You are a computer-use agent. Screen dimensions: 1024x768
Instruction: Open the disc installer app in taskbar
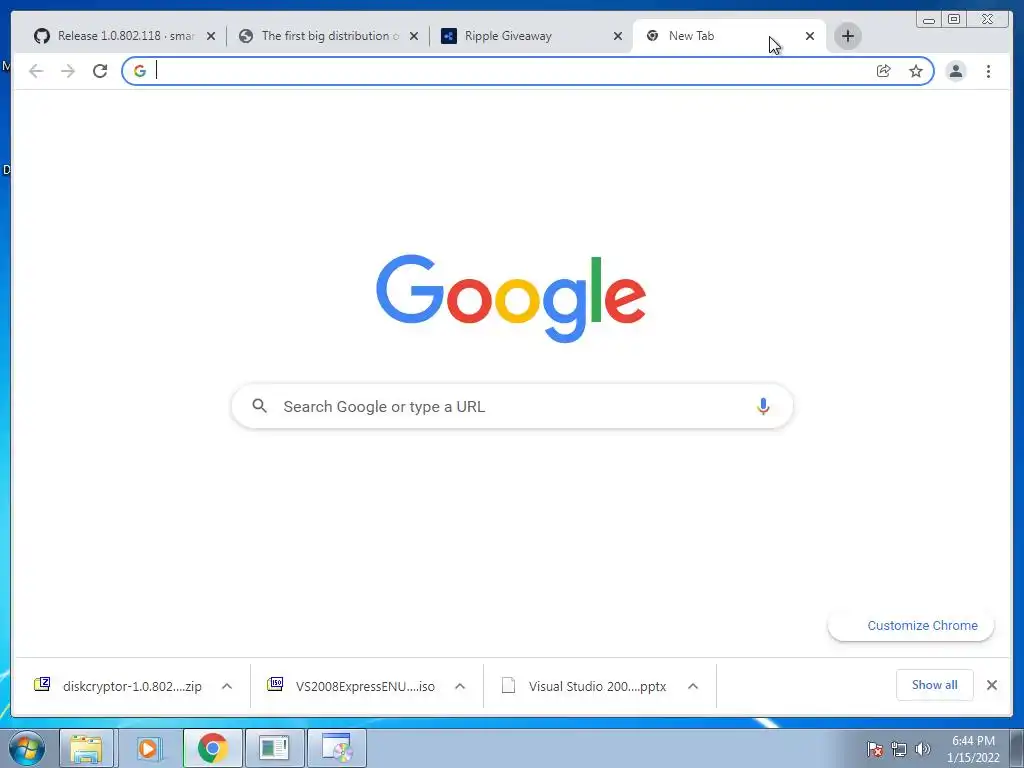pos(336,748)
